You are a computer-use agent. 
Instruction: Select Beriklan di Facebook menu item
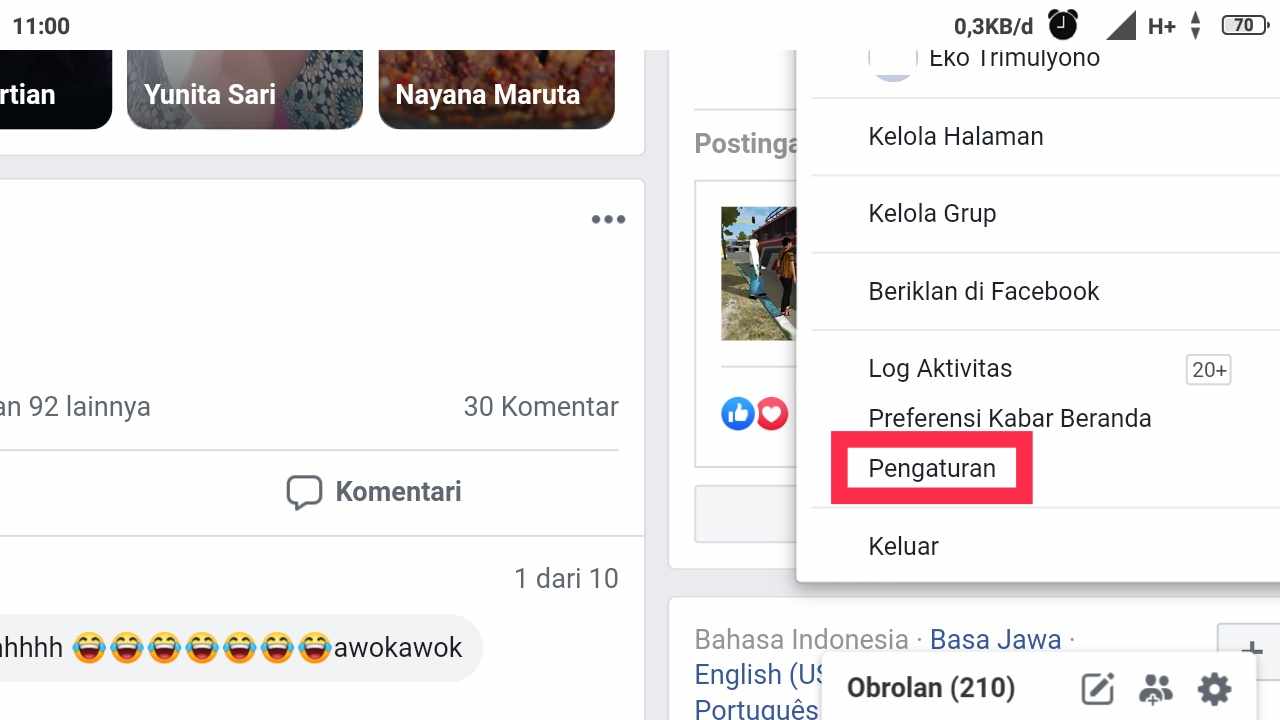click(984, 291)
